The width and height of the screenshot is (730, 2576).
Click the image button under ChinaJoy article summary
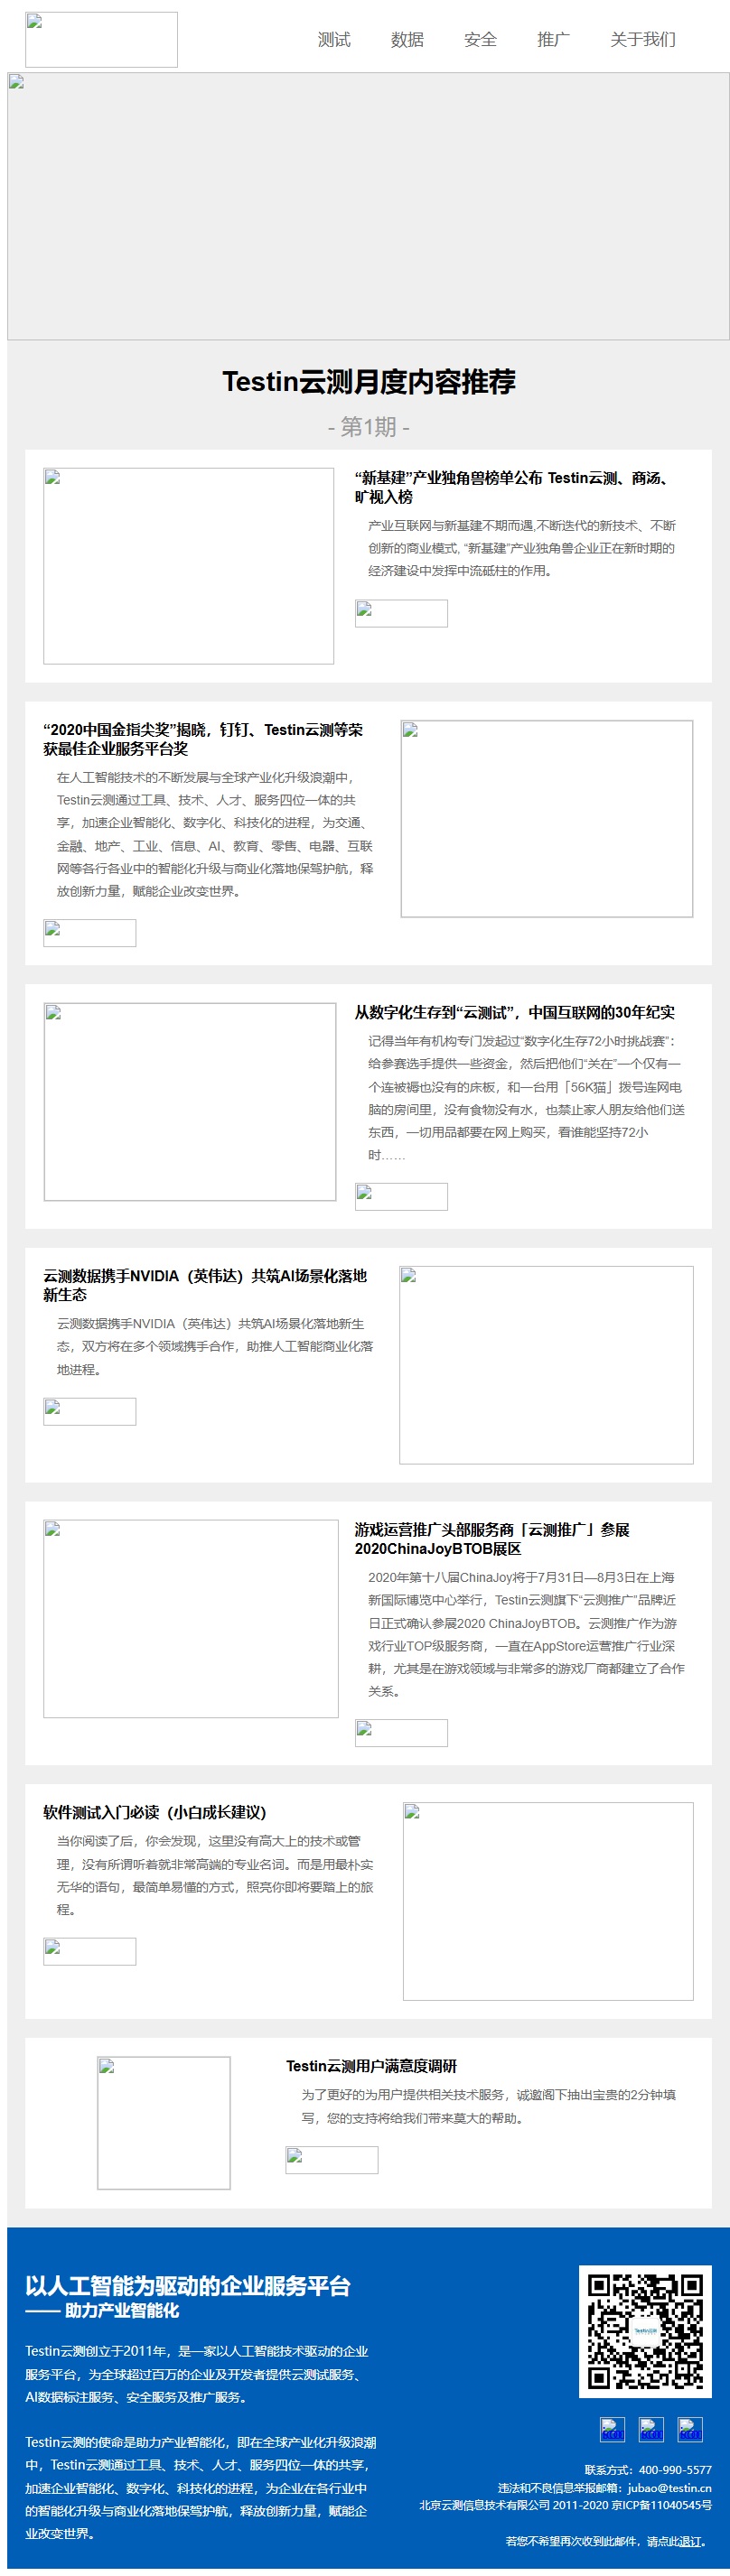[x=401, y=1733]
